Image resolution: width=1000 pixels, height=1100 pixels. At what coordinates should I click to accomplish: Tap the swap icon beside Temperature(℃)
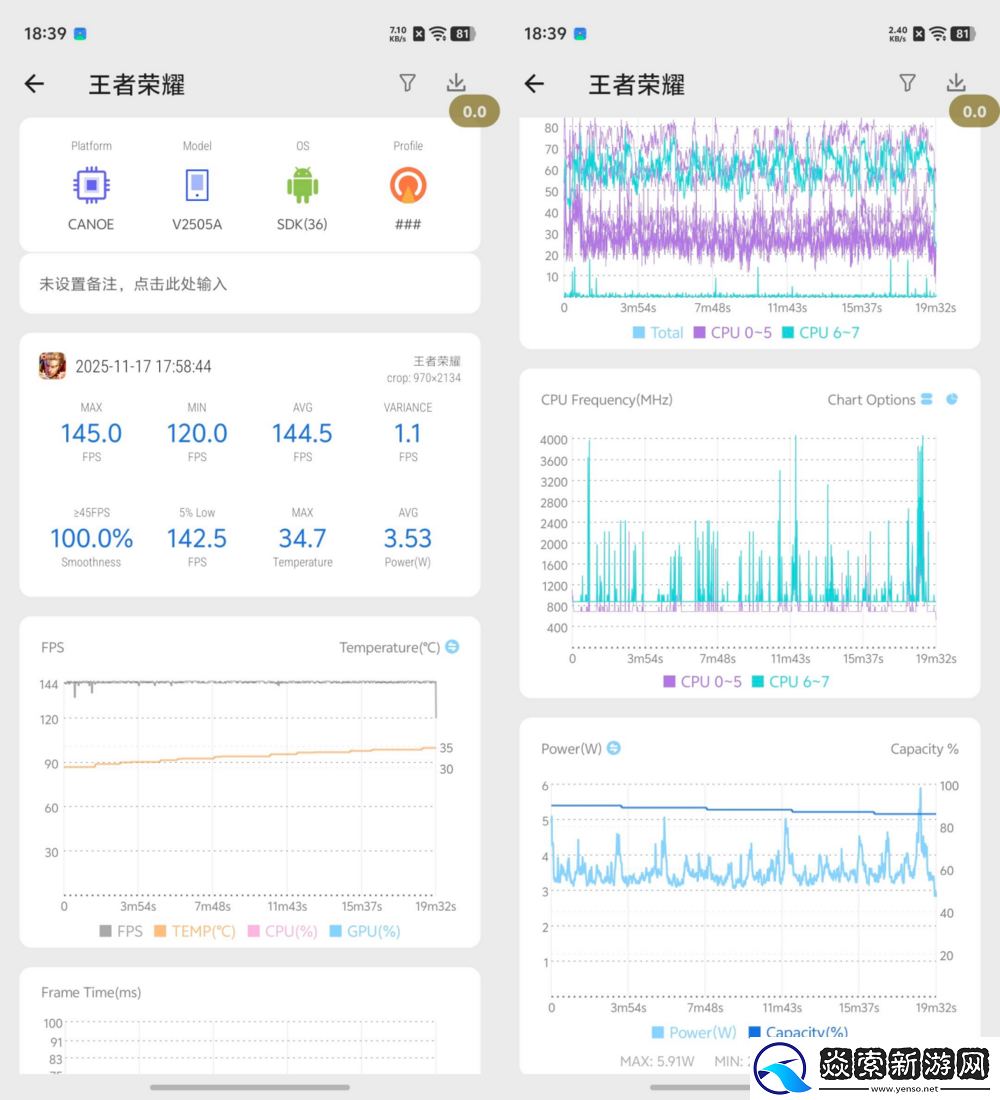point(452,647)
